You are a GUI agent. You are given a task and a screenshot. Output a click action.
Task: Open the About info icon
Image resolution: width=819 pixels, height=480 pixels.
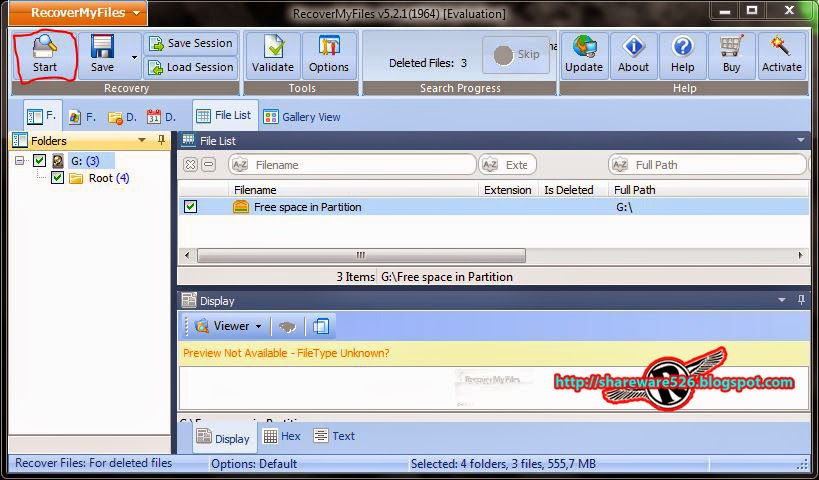634,47
